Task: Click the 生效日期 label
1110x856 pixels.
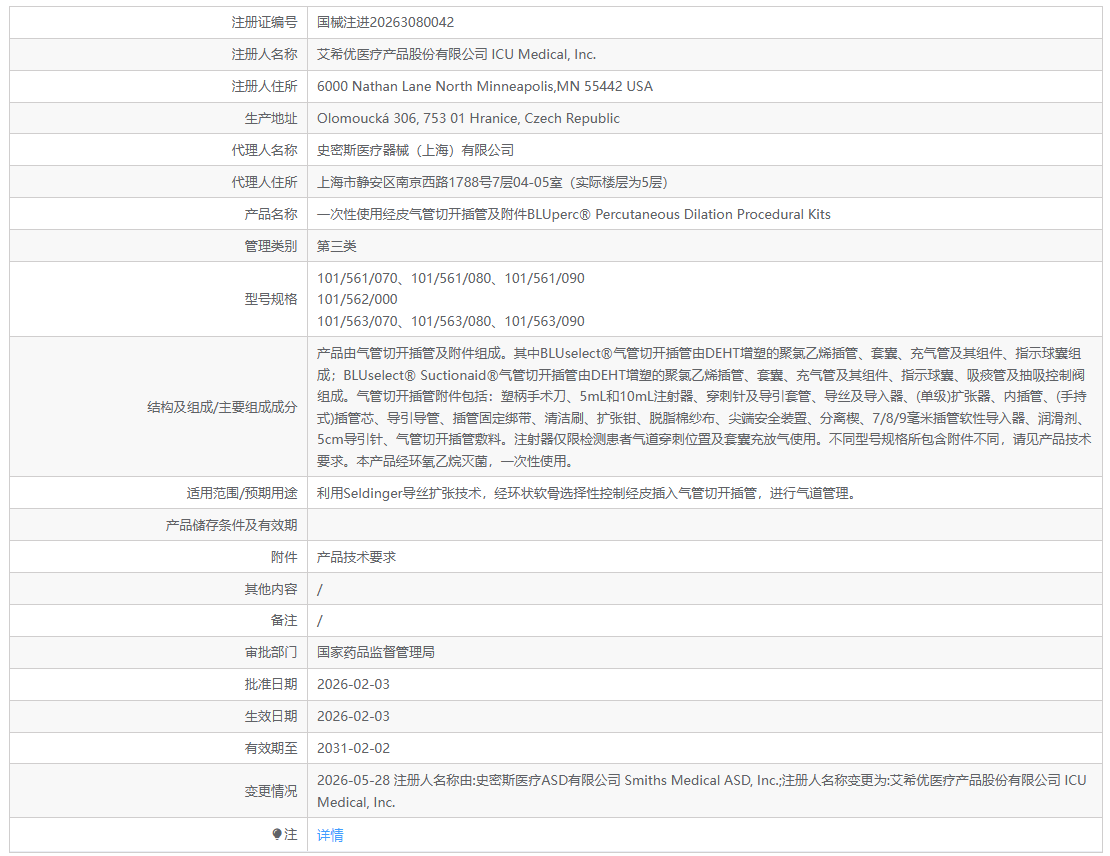Action: coord(271,717)
